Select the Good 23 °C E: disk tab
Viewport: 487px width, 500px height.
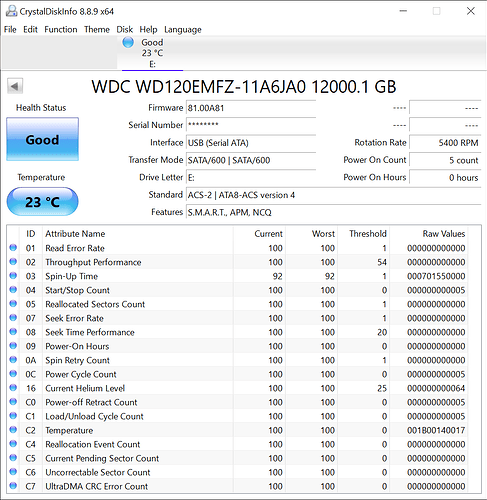[x=152, y=53]
